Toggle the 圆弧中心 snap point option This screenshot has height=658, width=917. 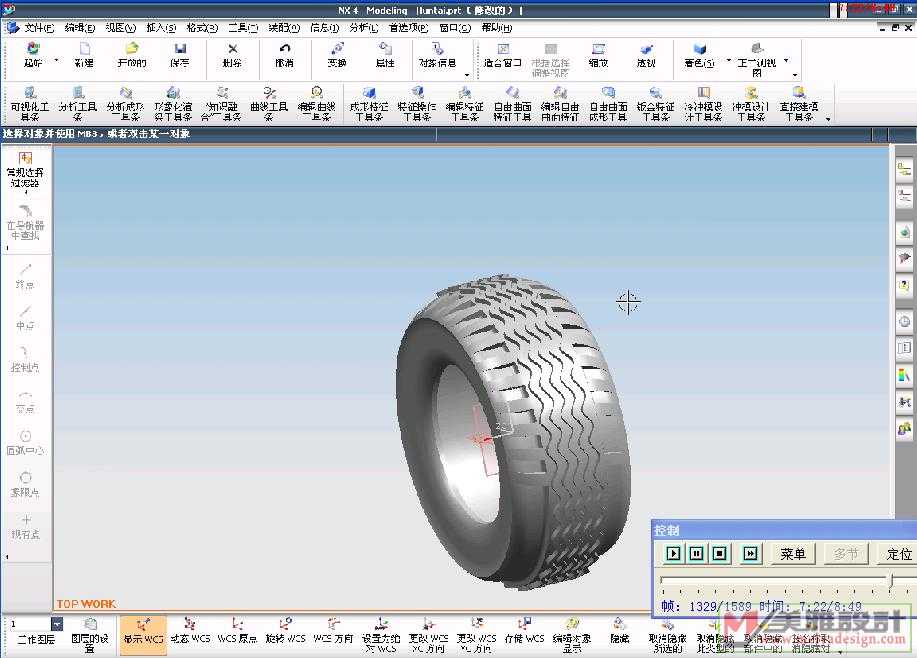pos(26,441)
